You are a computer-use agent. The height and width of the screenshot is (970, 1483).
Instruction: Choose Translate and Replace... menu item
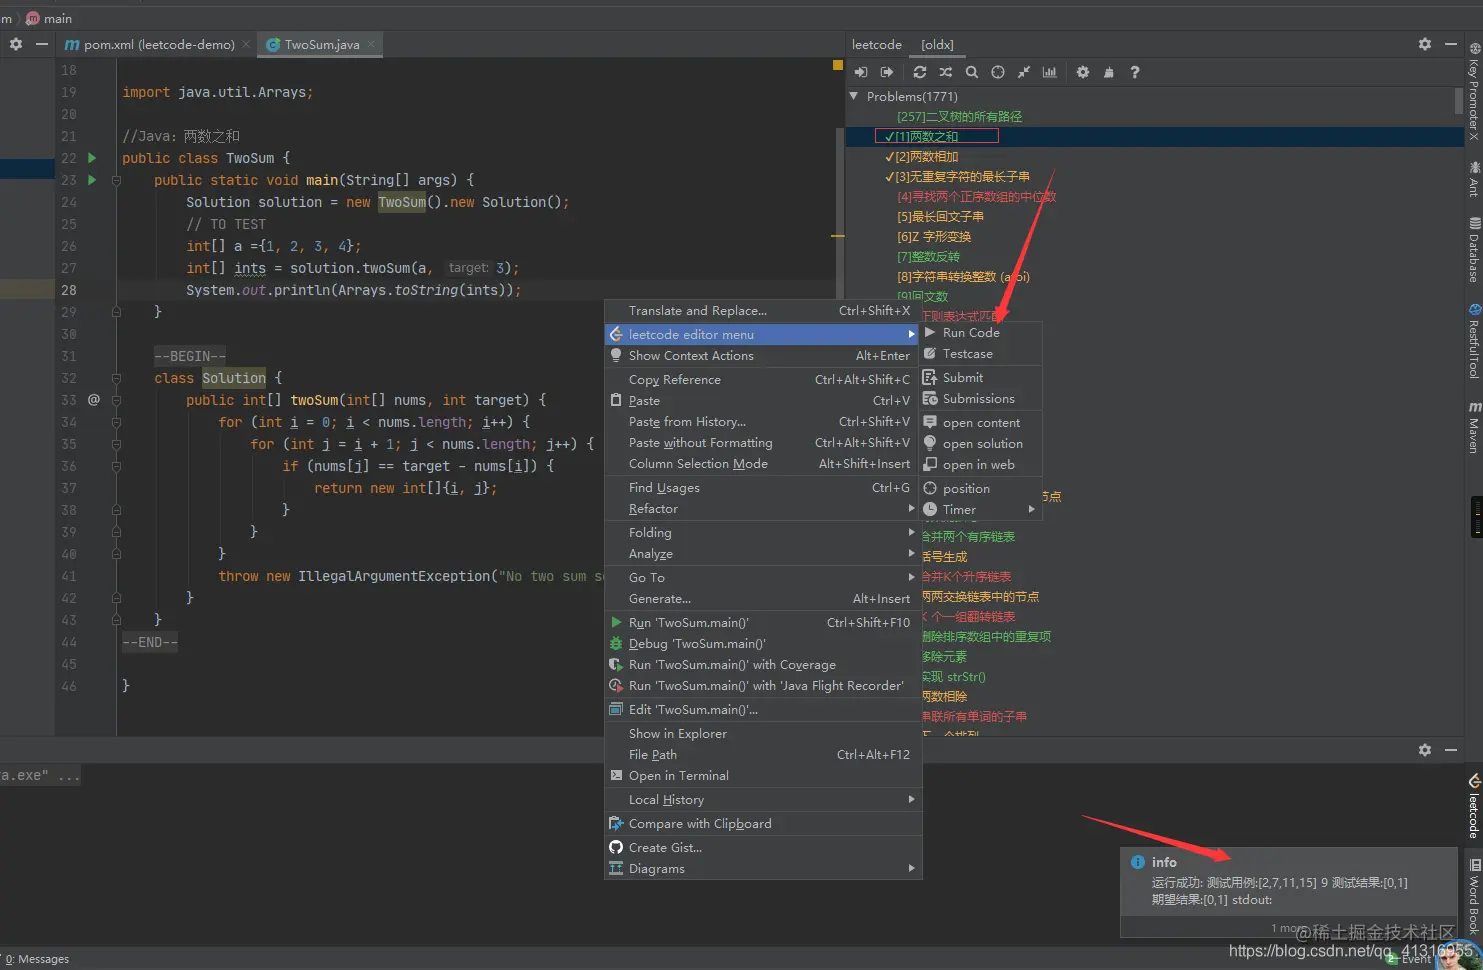tap(763, 310)
